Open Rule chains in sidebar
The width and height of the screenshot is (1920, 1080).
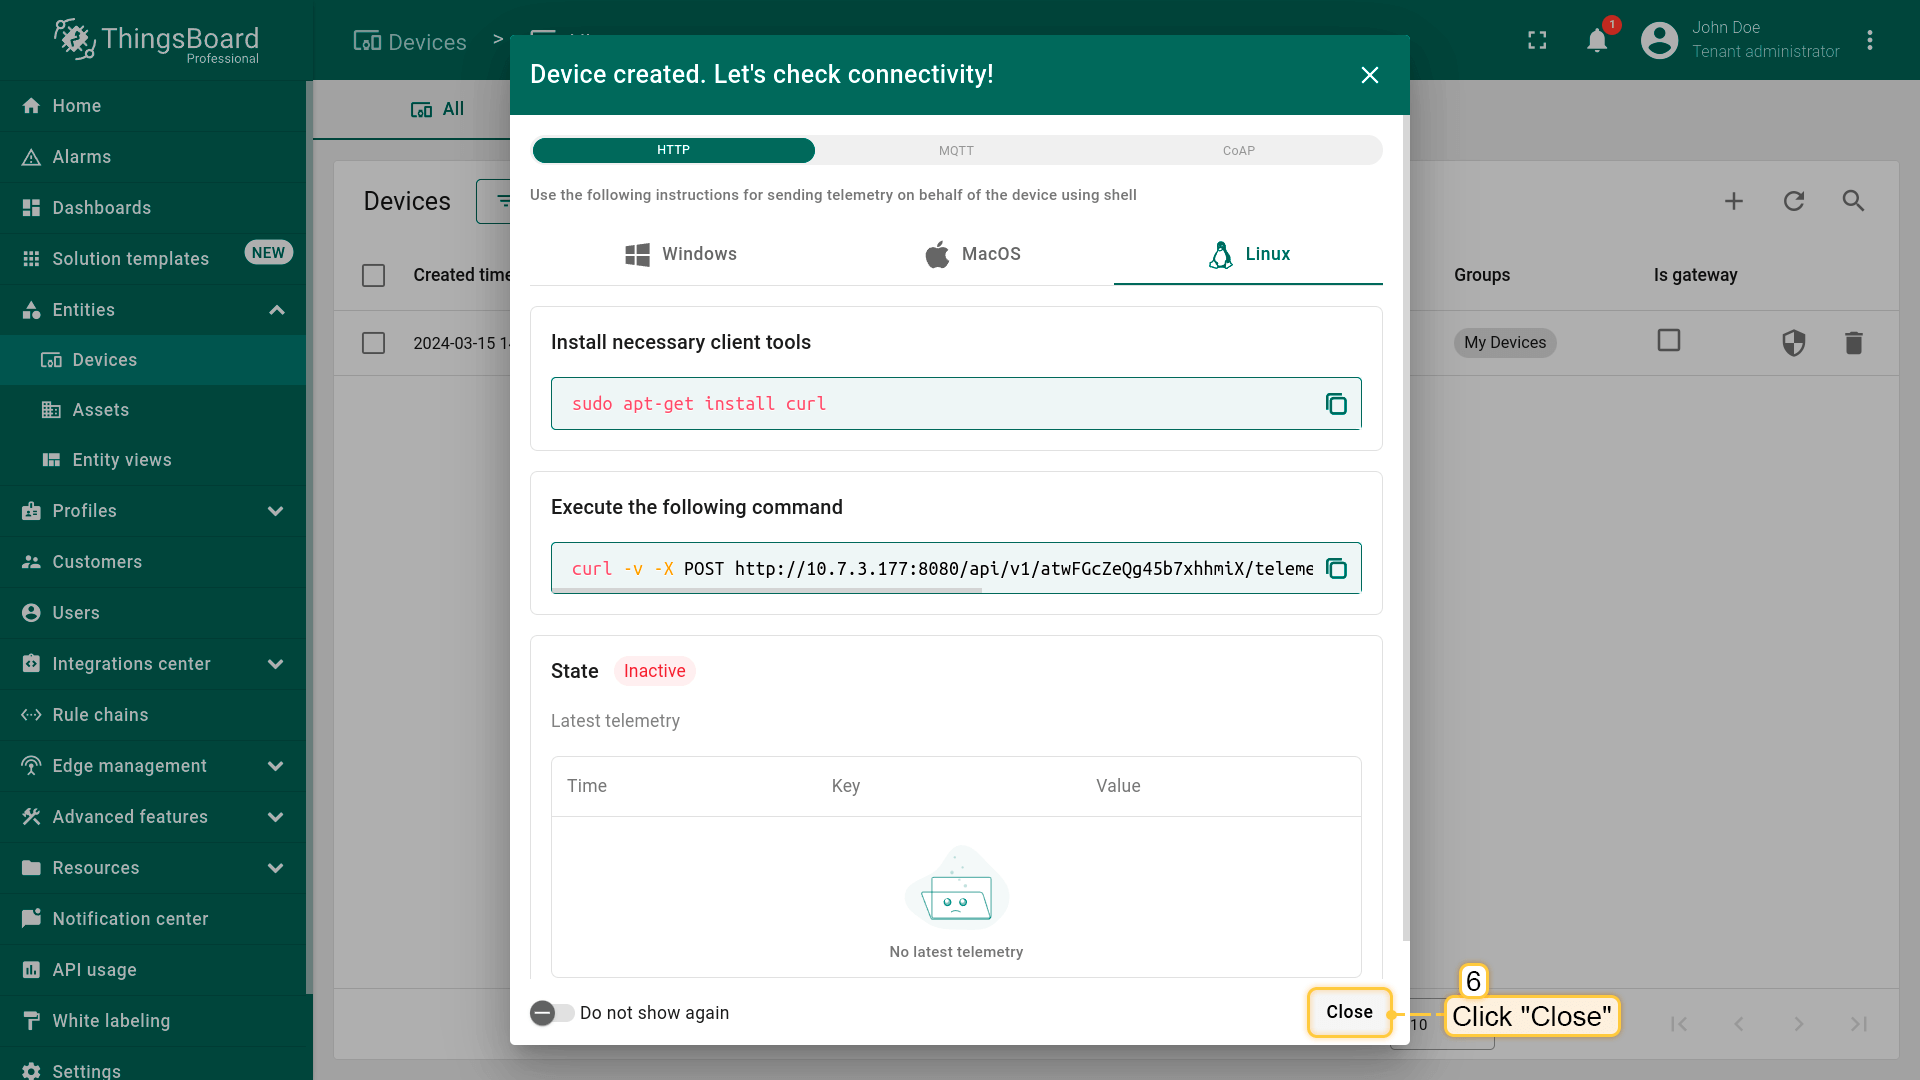[100, 715]
